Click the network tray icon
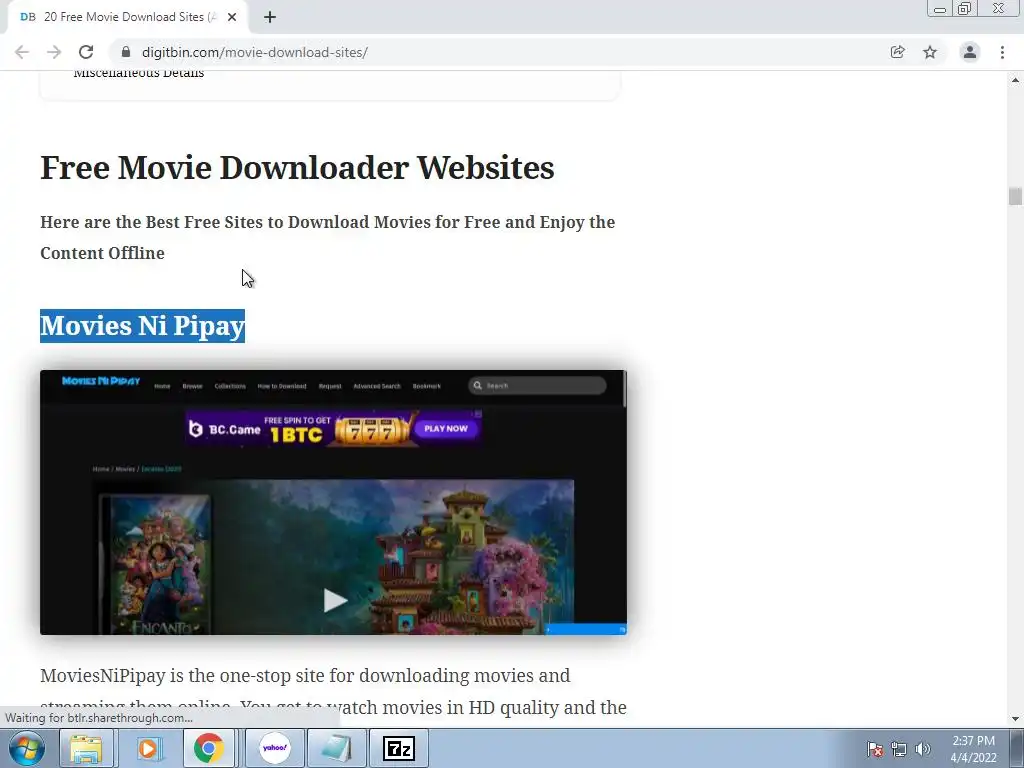Viewport: 1024px width, 768px height. point(899,749)
